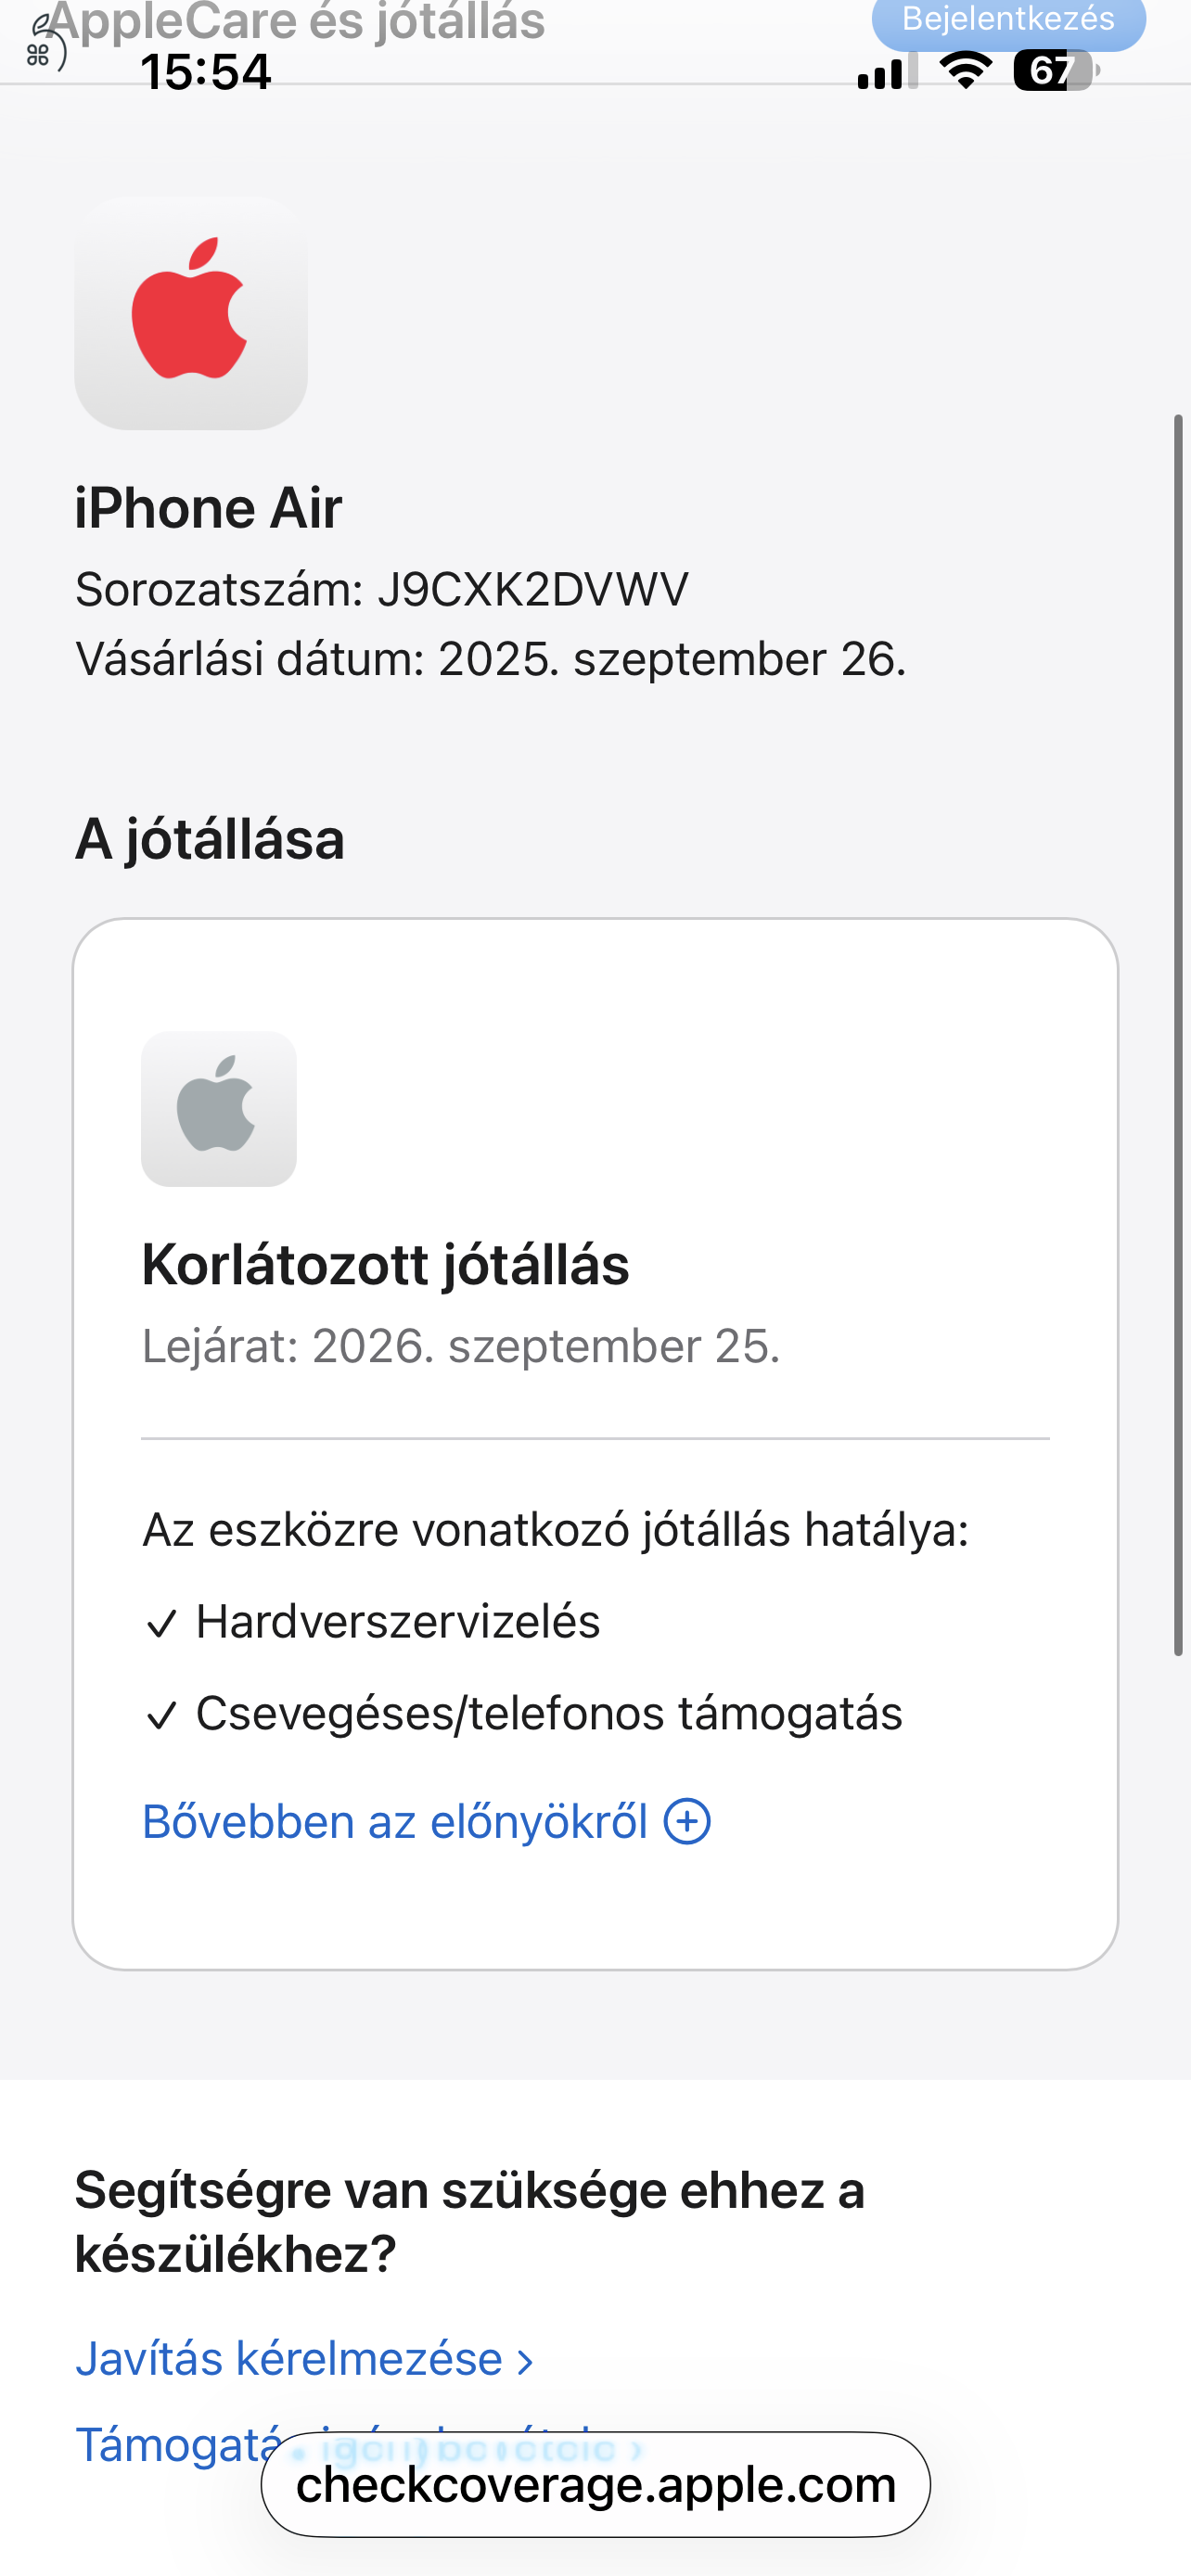Tap the Sorozatszám serial number line
1191x2576 pixels.
coord(381,590)
